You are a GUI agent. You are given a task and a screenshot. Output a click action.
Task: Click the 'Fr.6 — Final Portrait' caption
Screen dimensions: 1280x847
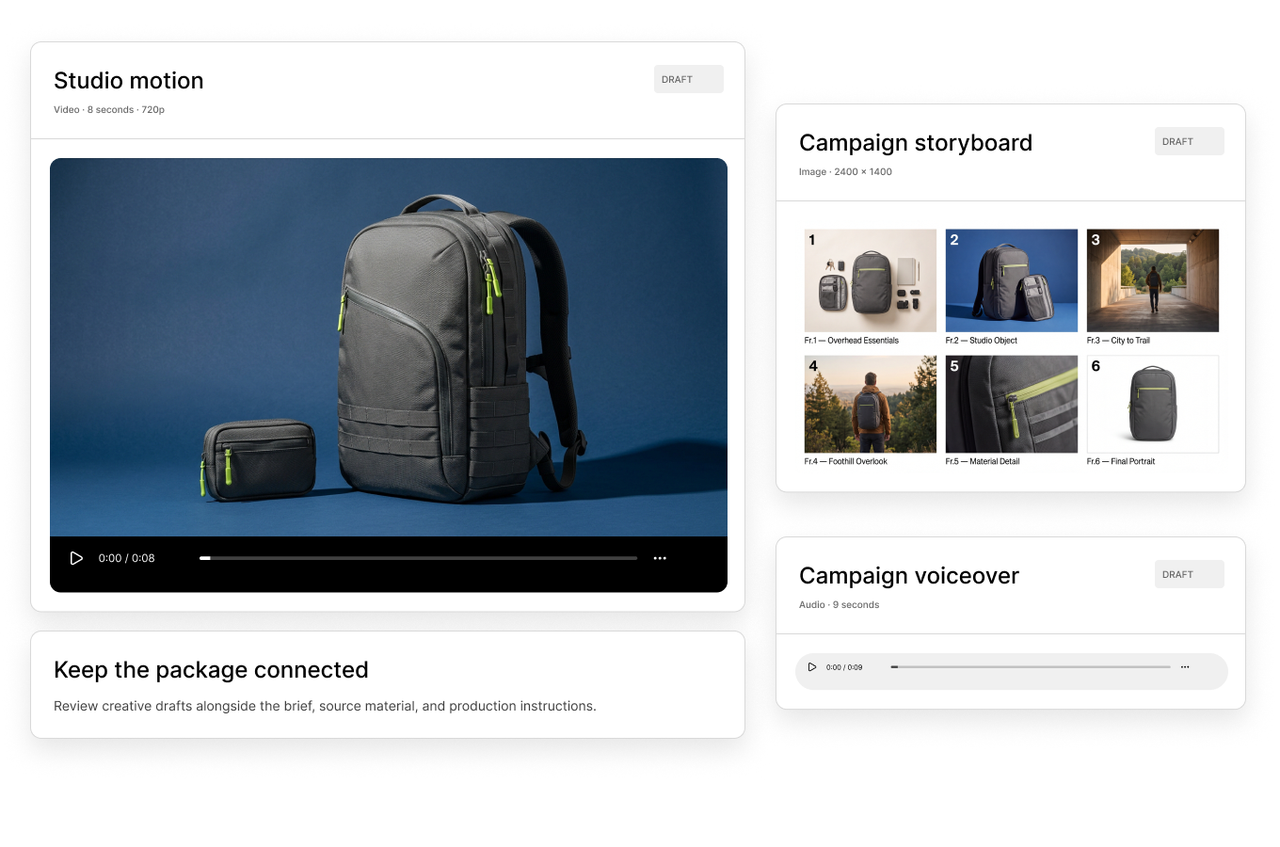1121,462
